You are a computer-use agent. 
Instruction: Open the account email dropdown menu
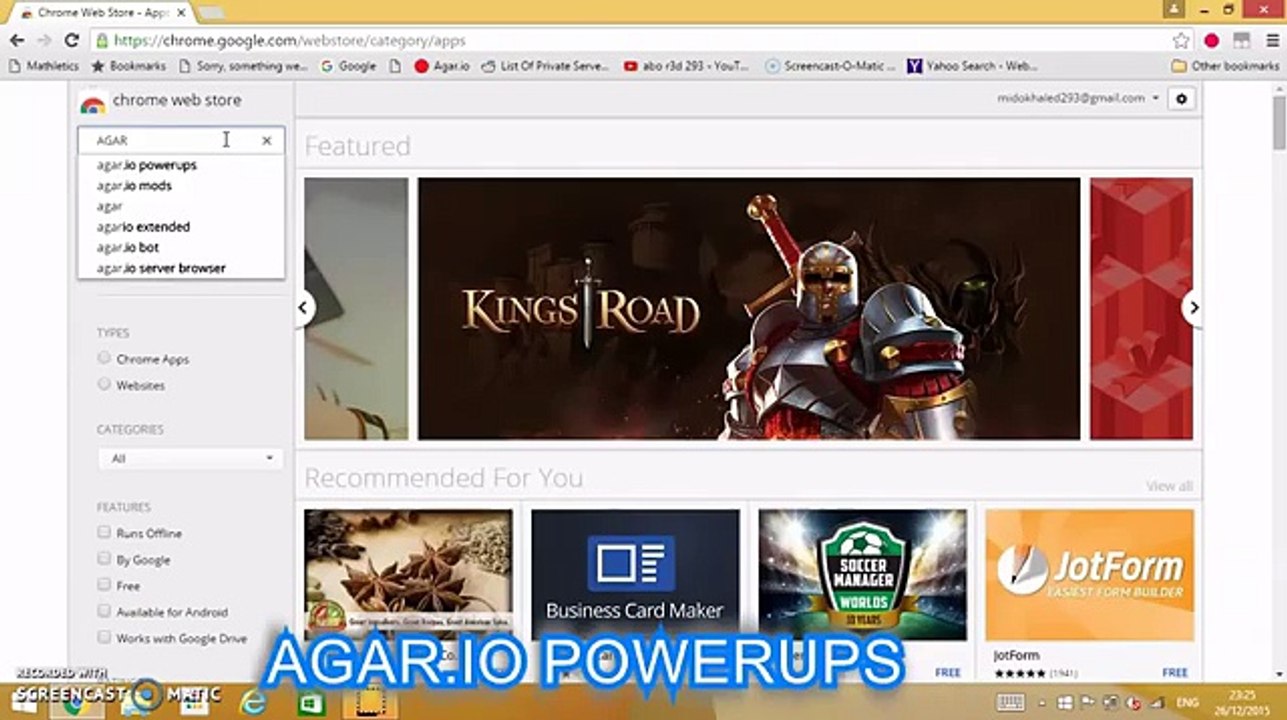point(1077,98)
